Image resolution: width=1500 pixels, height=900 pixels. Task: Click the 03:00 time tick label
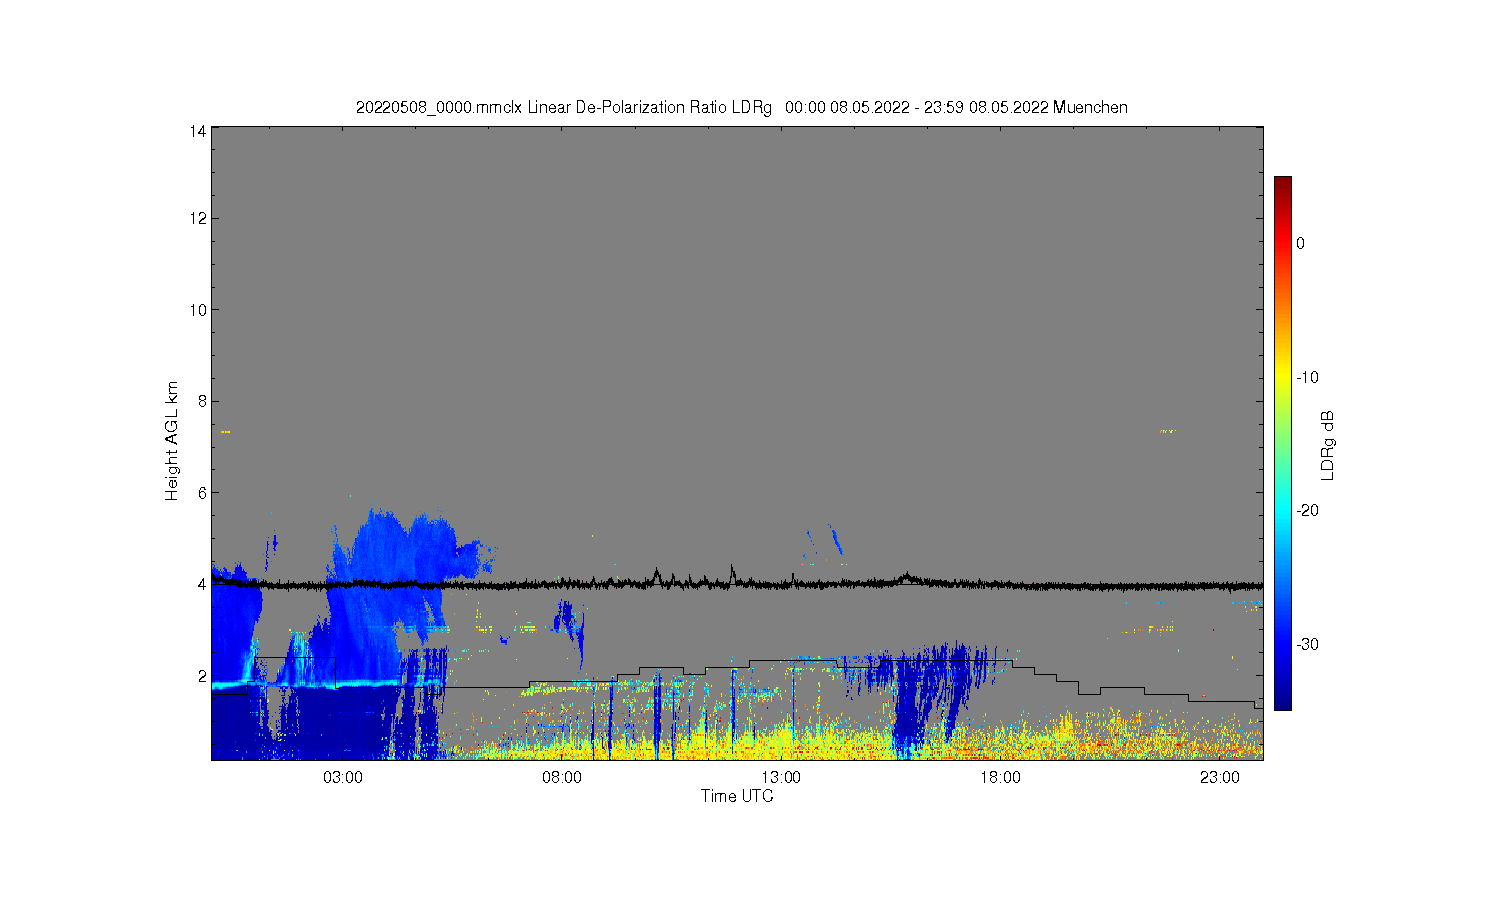pos(343,777)
